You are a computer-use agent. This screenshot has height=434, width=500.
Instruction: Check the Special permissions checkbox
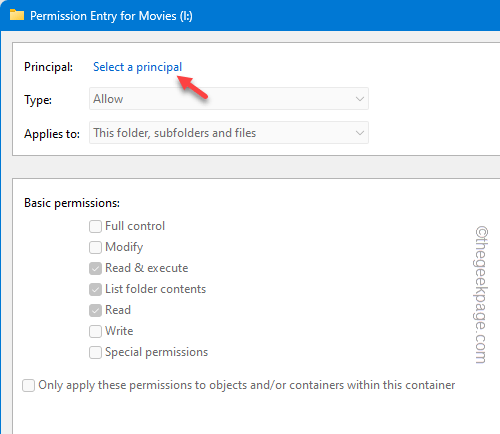pos(95,352)
